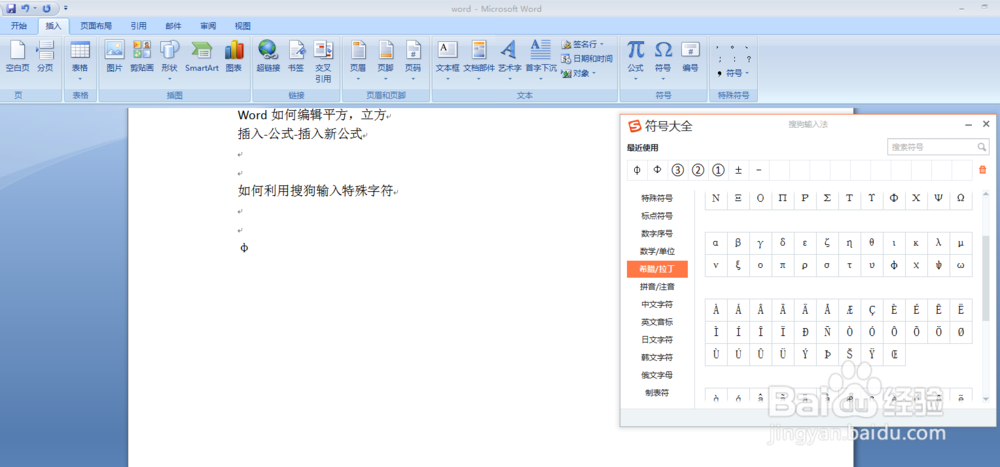Insert recent symbol ±
Screen dimensions: 1000x467
[x=739, y=170]
